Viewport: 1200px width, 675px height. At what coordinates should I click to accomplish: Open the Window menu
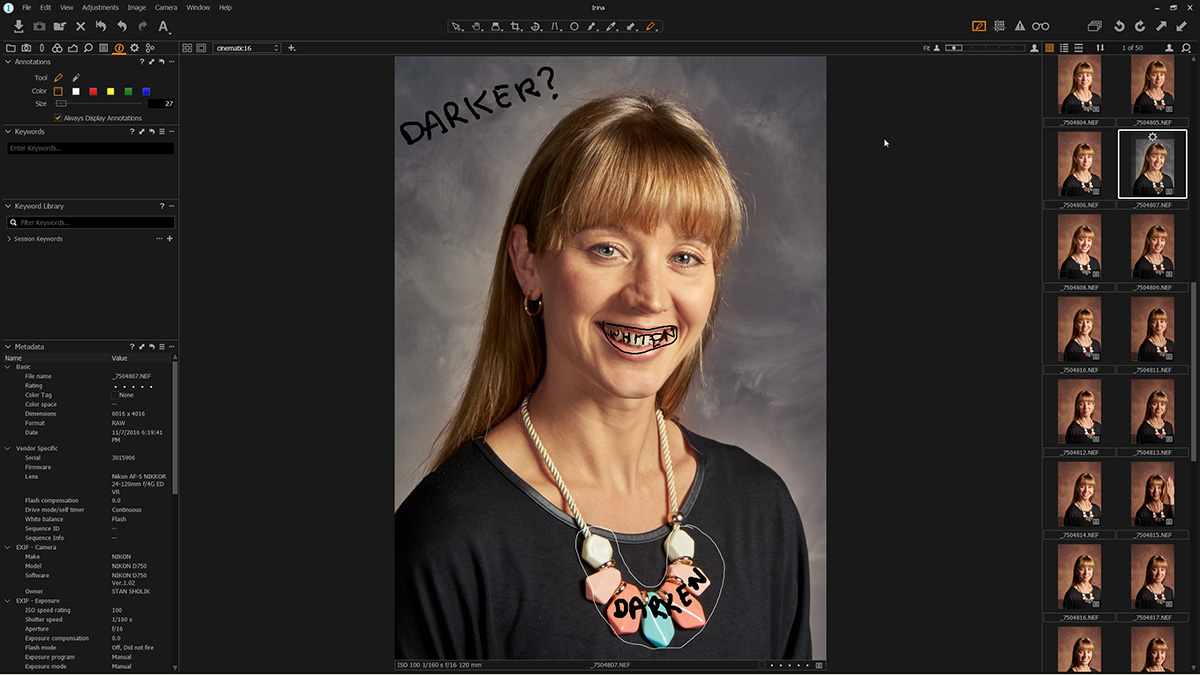198,7
